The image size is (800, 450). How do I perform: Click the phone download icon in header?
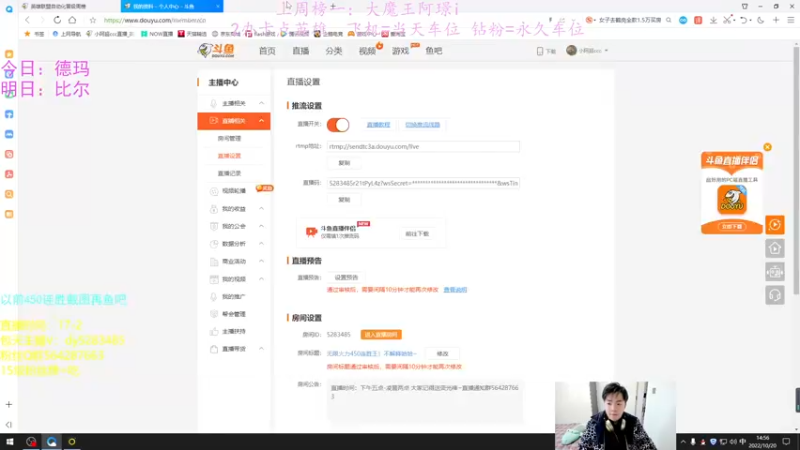coord(540,51)
